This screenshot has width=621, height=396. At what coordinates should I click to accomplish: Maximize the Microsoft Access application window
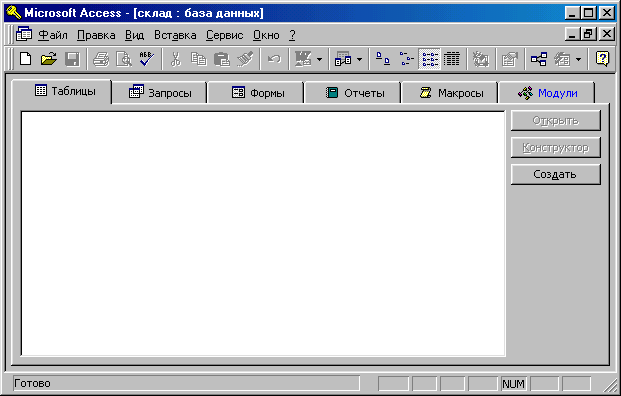(588, 13)
